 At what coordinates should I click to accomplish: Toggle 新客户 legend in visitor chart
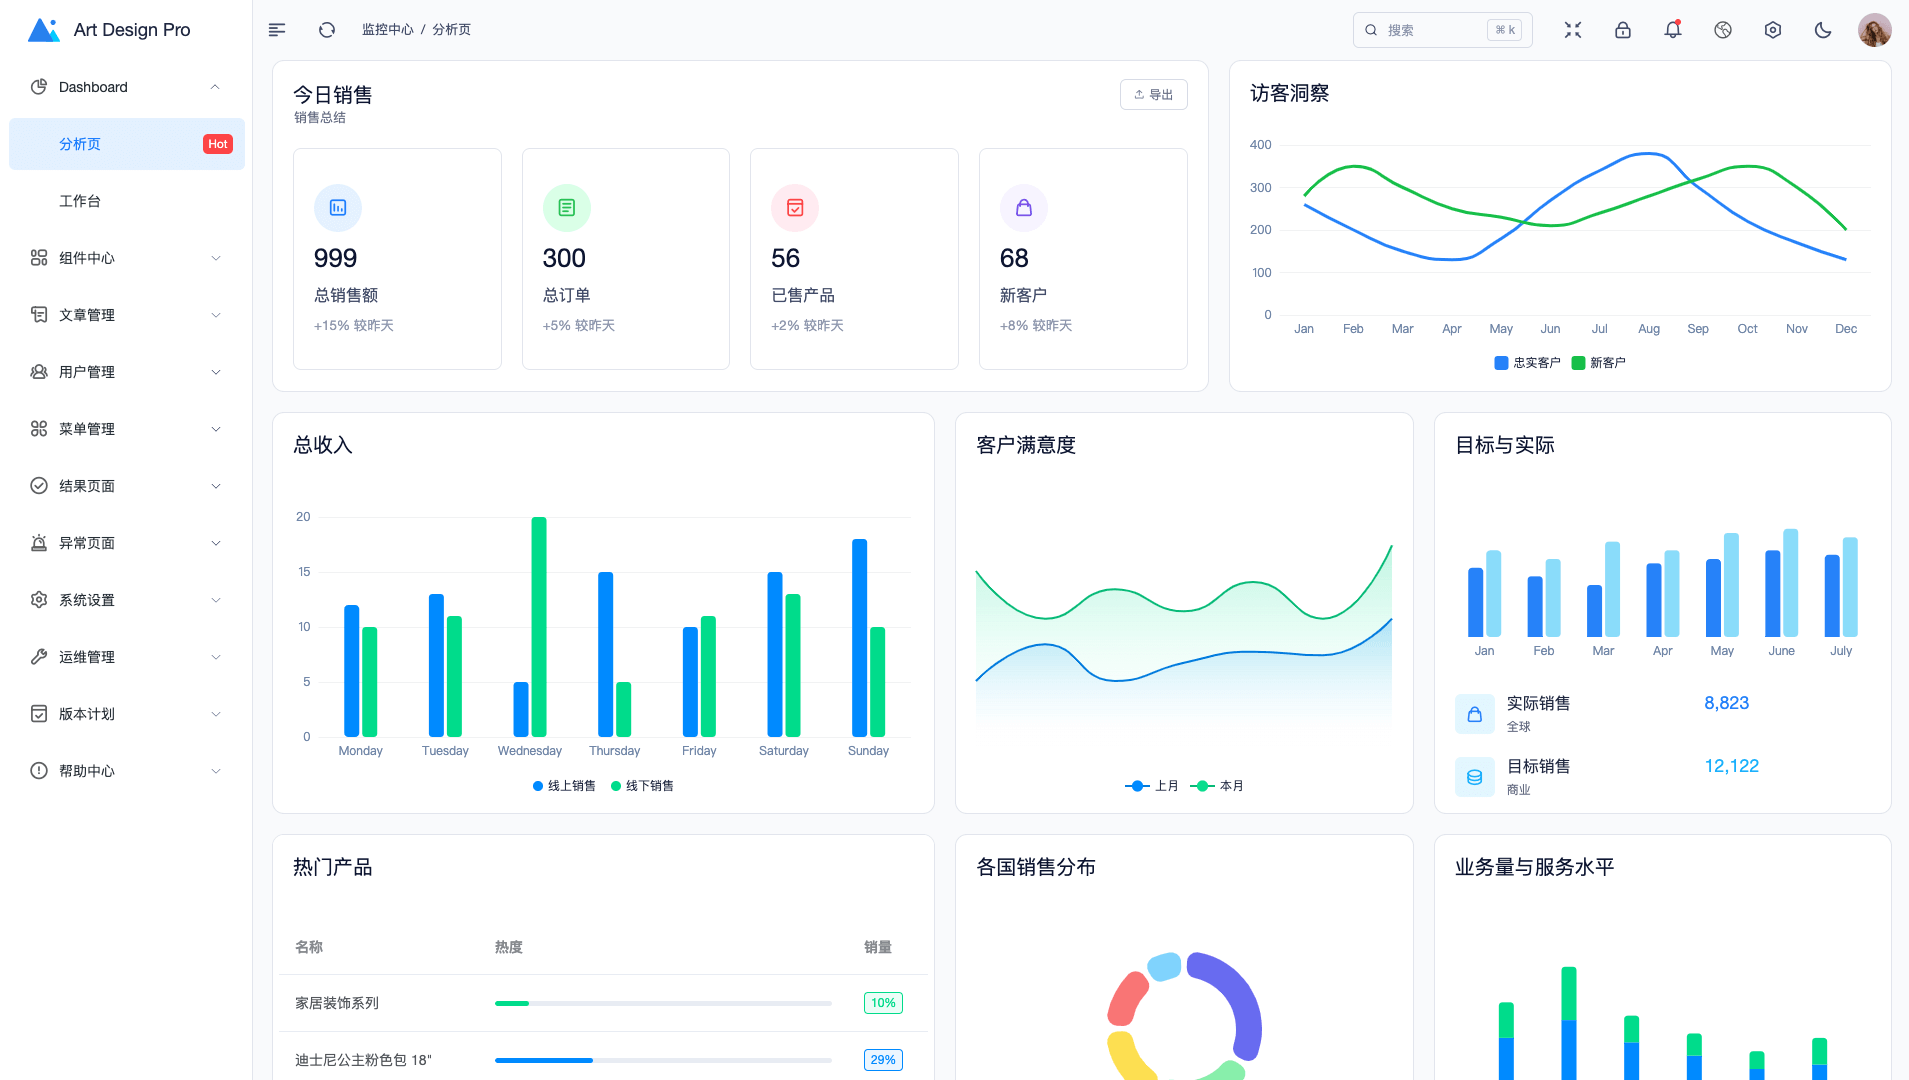pos(1598,363)
